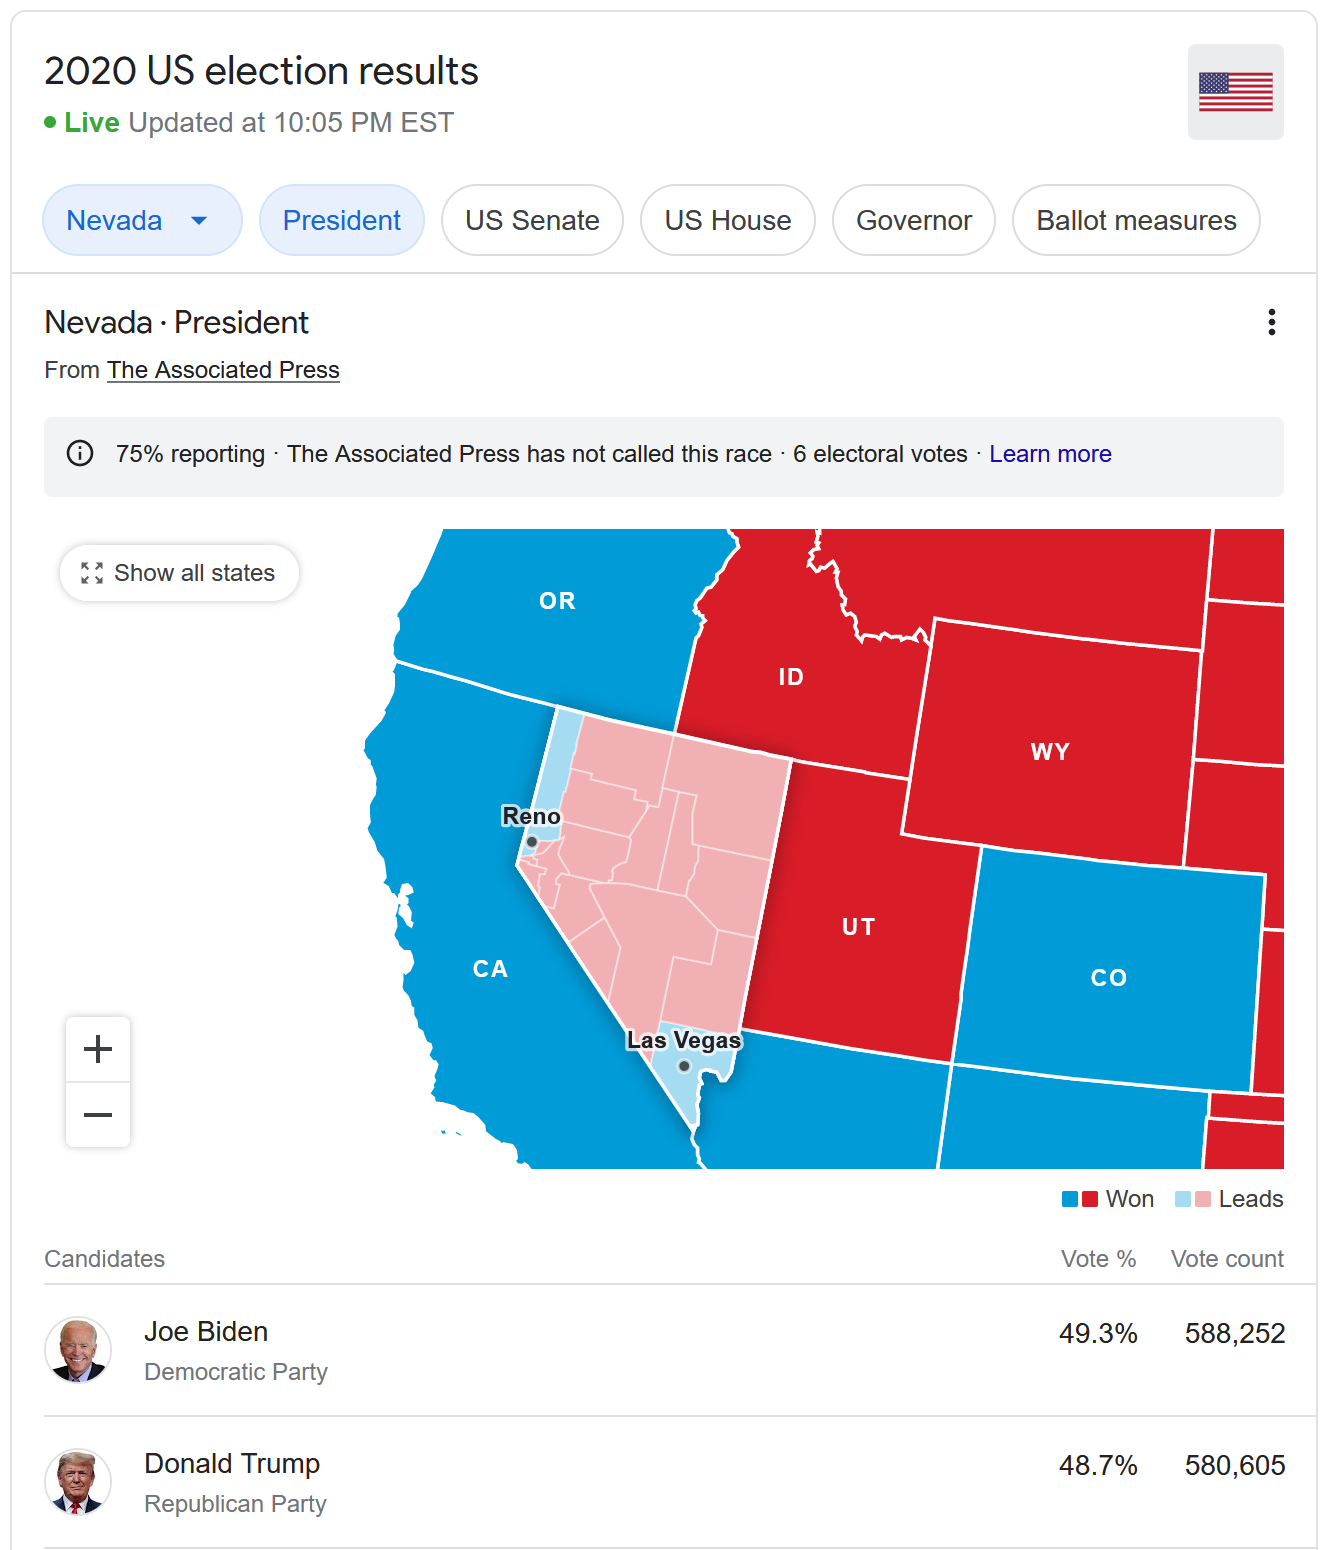The height and width of the screenshot is (1550, 1327).
Task: Click the Reno city marker
Action: click(x=532, y=842)
